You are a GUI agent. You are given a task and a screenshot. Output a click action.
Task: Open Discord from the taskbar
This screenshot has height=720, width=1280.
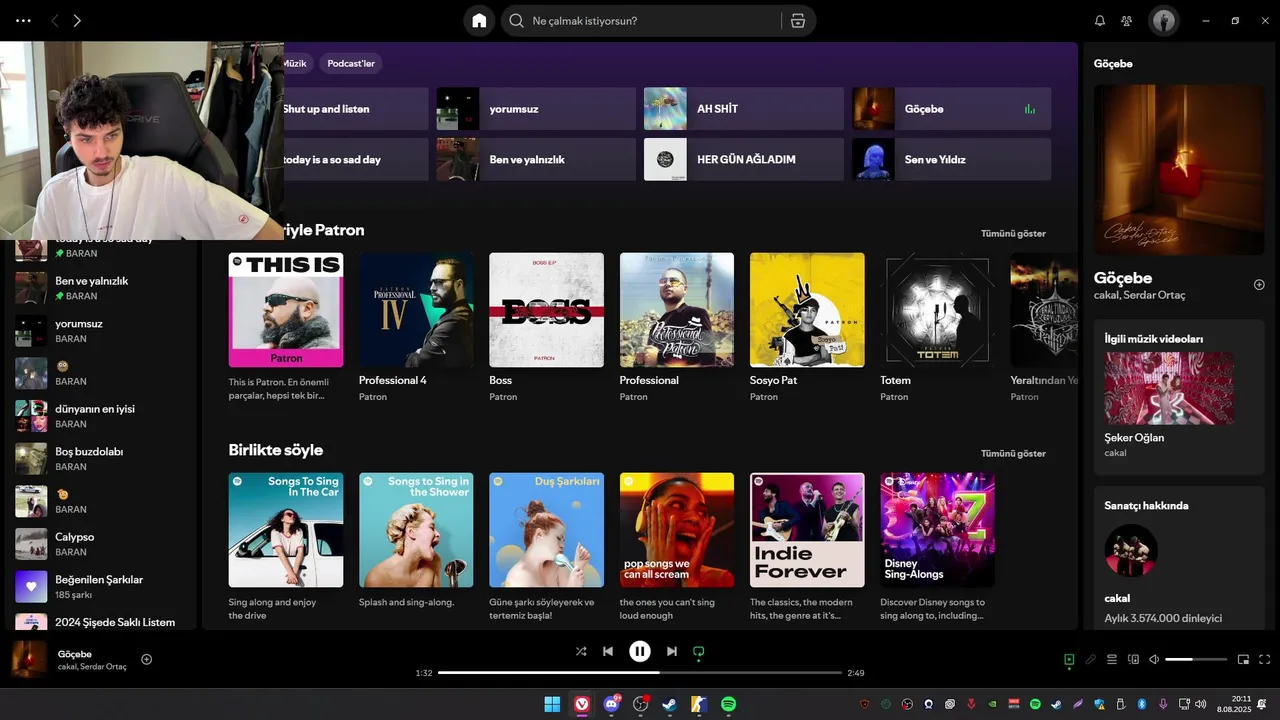pyautogui.click(x=611, y=704)
